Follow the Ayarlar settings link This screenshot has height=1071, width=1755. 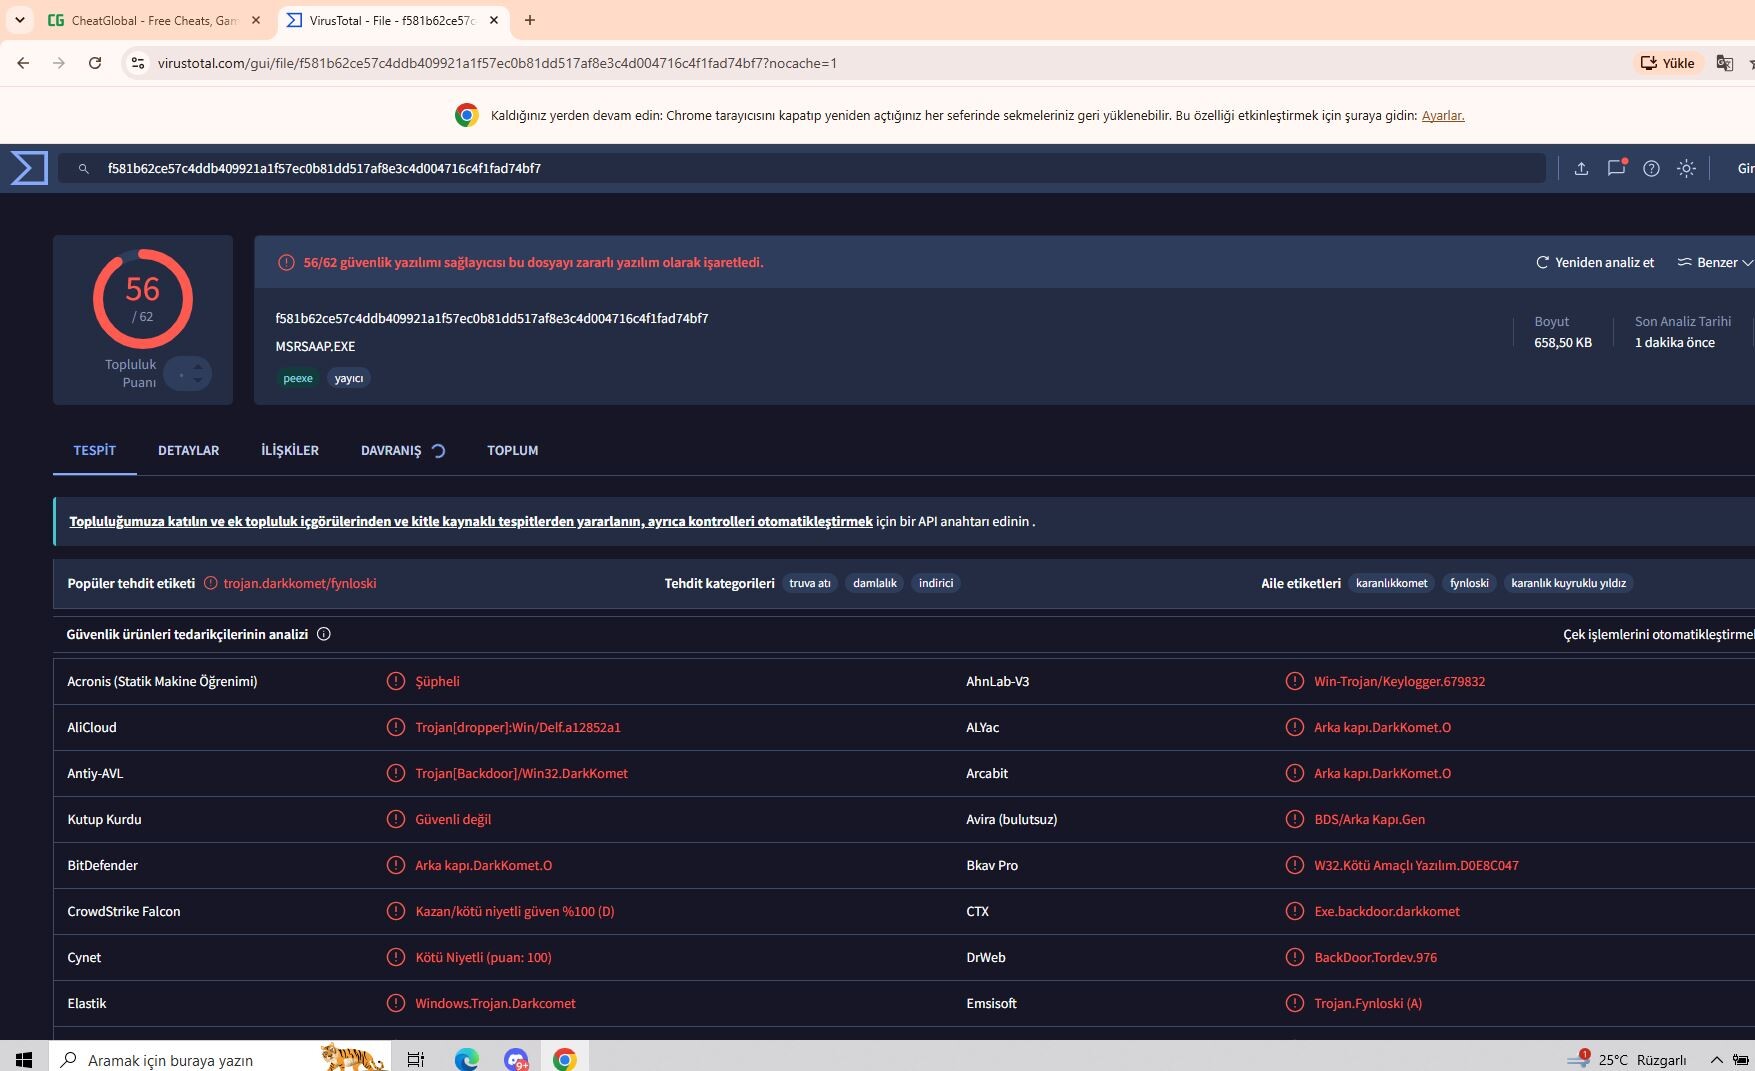(x=1443, y=115)
